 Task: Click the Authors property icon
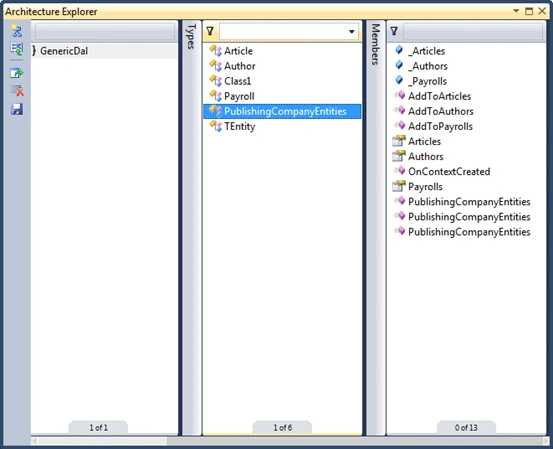(399, 156)
